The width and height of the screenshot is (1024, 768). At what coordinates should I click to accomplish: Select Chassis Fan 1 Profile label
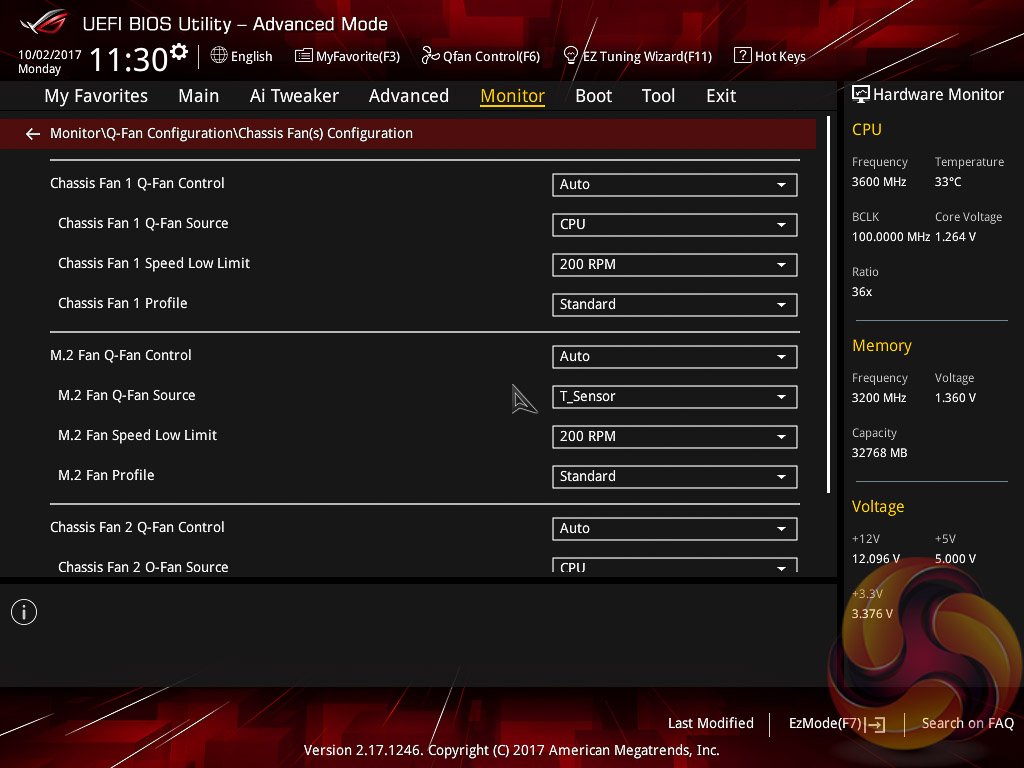click(x=123, y=303)
